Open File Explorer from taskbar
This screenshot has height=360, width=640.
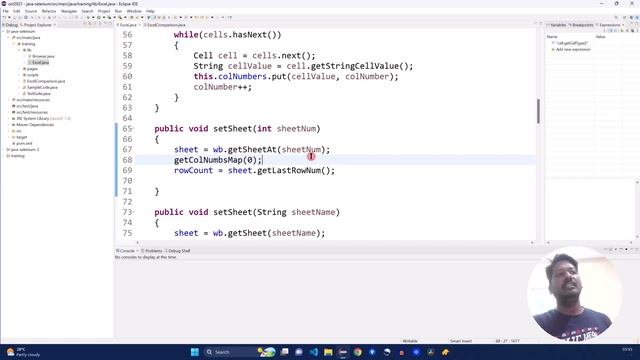tap(328, 352)
